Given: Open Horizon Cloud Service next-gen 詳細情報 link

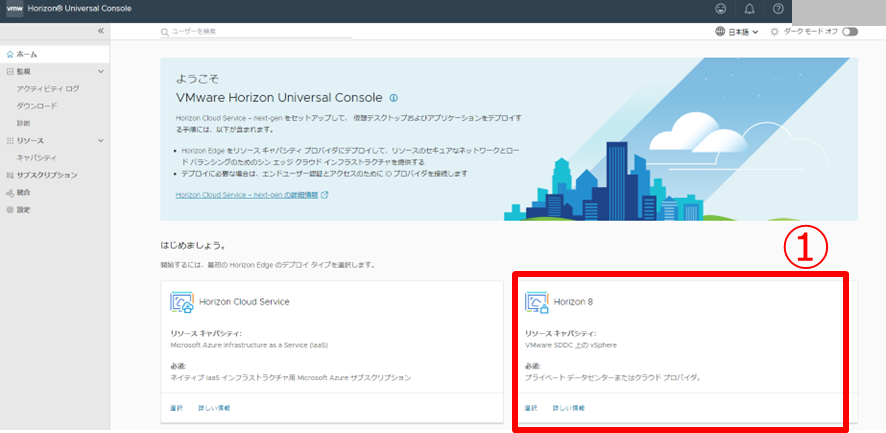Looking at the screenshot, I should pos(247,195).
